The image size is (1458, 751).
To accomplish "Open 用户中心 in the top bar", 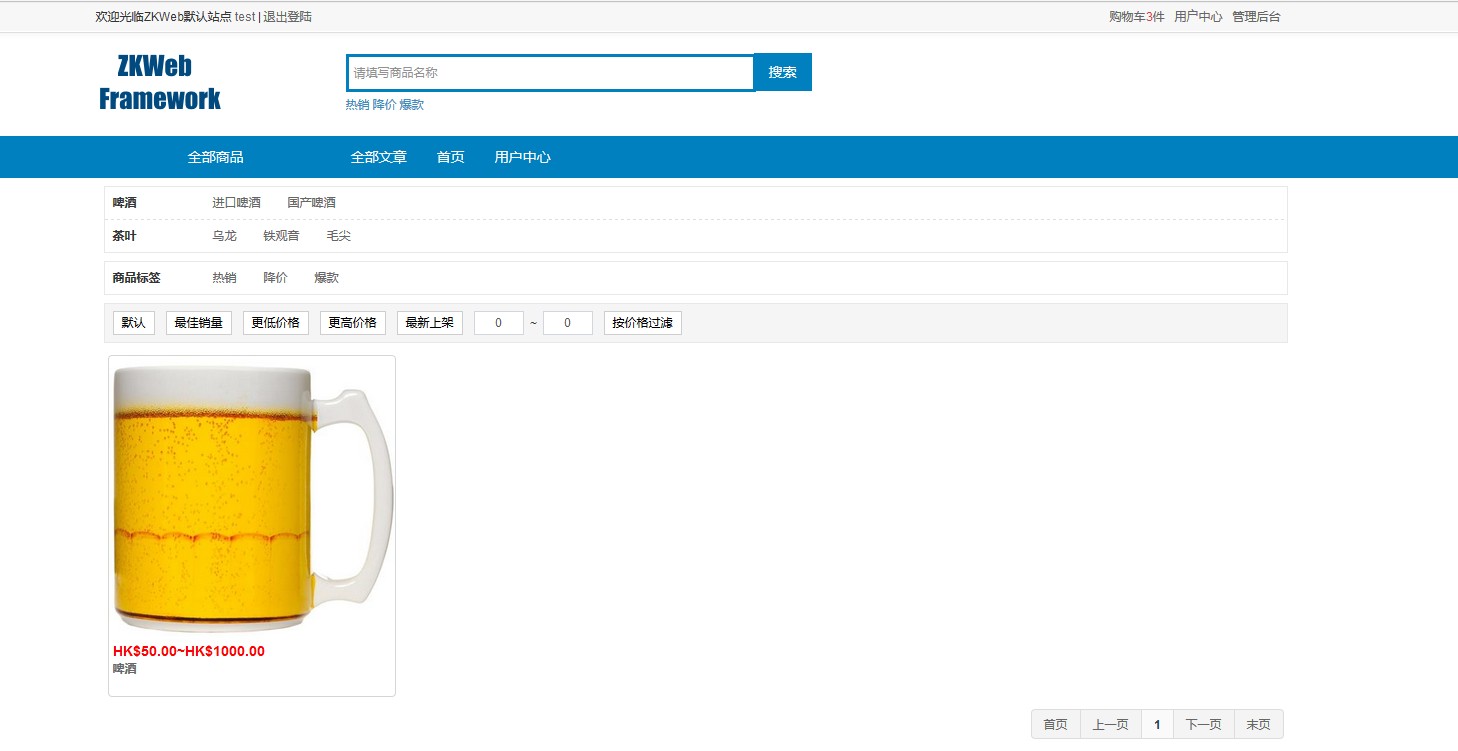I will click(1198, 17).
